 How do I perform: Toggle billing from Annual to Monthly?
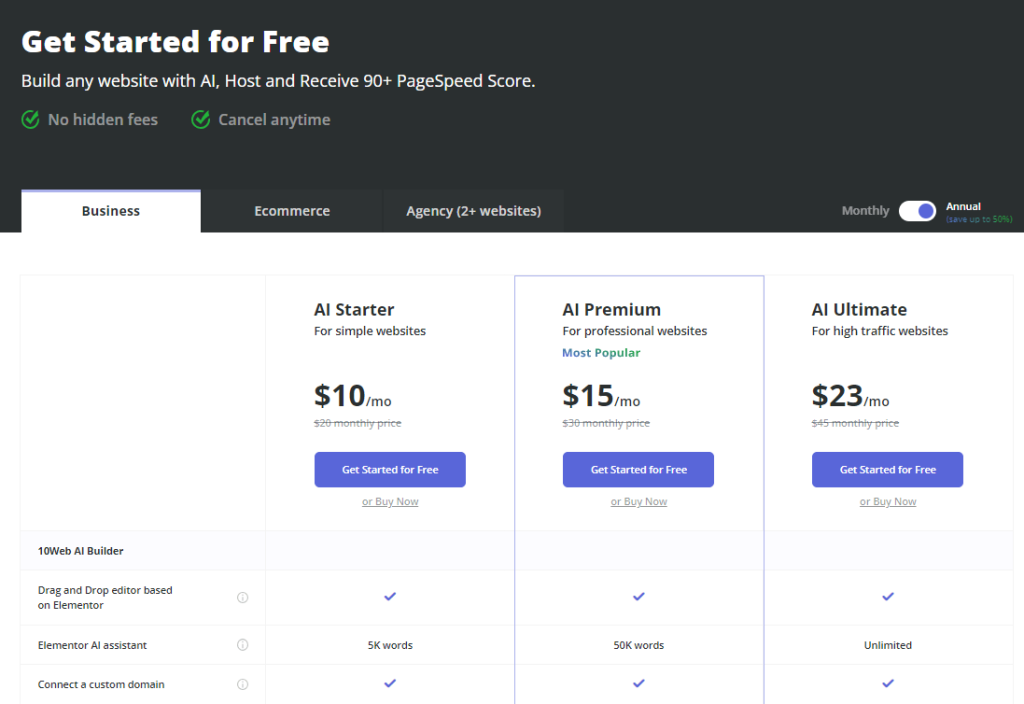coord(917,210)
